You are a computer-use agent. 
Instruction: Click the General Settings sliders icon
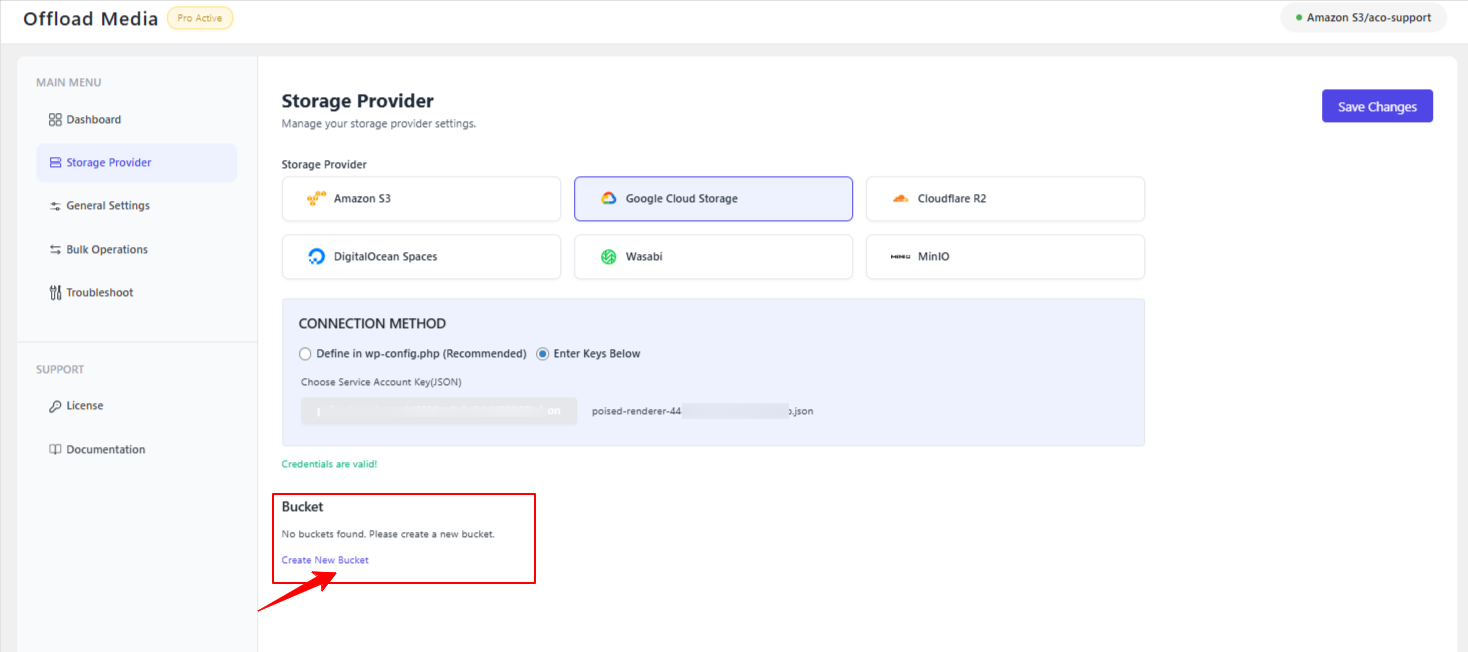click(55, 206)
